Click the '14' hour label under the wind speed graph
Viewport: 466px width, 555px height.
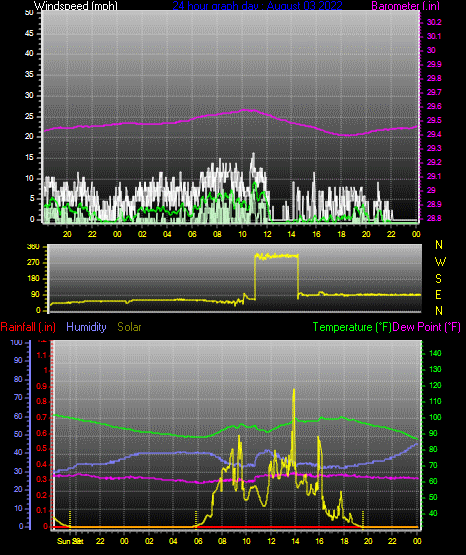[x=291, y=234]
